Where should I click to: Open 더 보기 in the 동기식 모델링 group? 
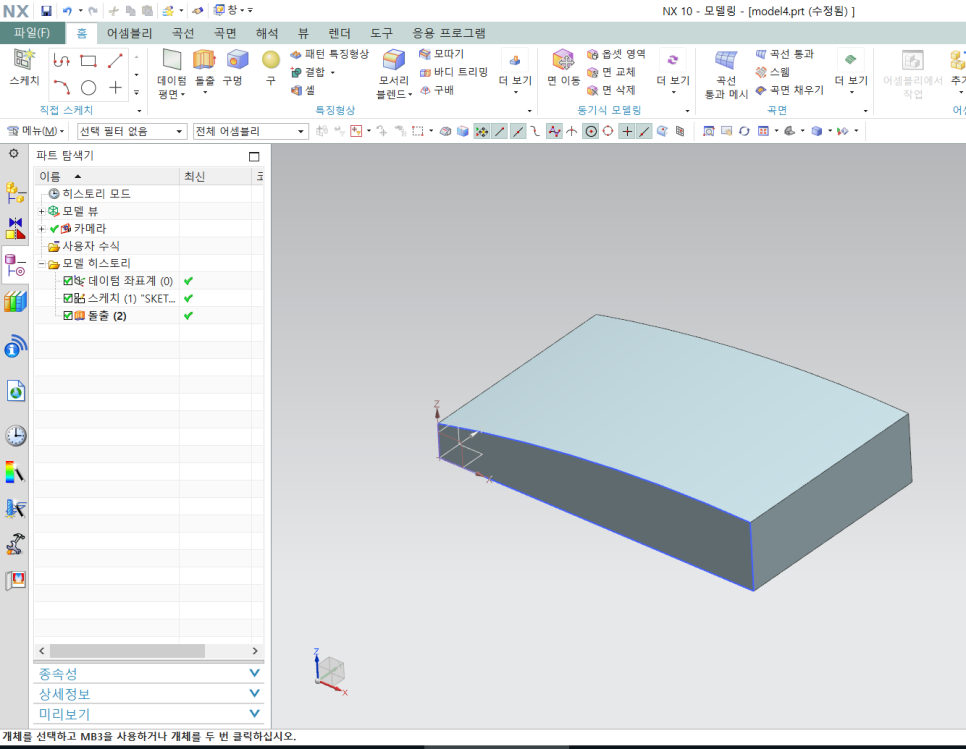click(673, 73)
